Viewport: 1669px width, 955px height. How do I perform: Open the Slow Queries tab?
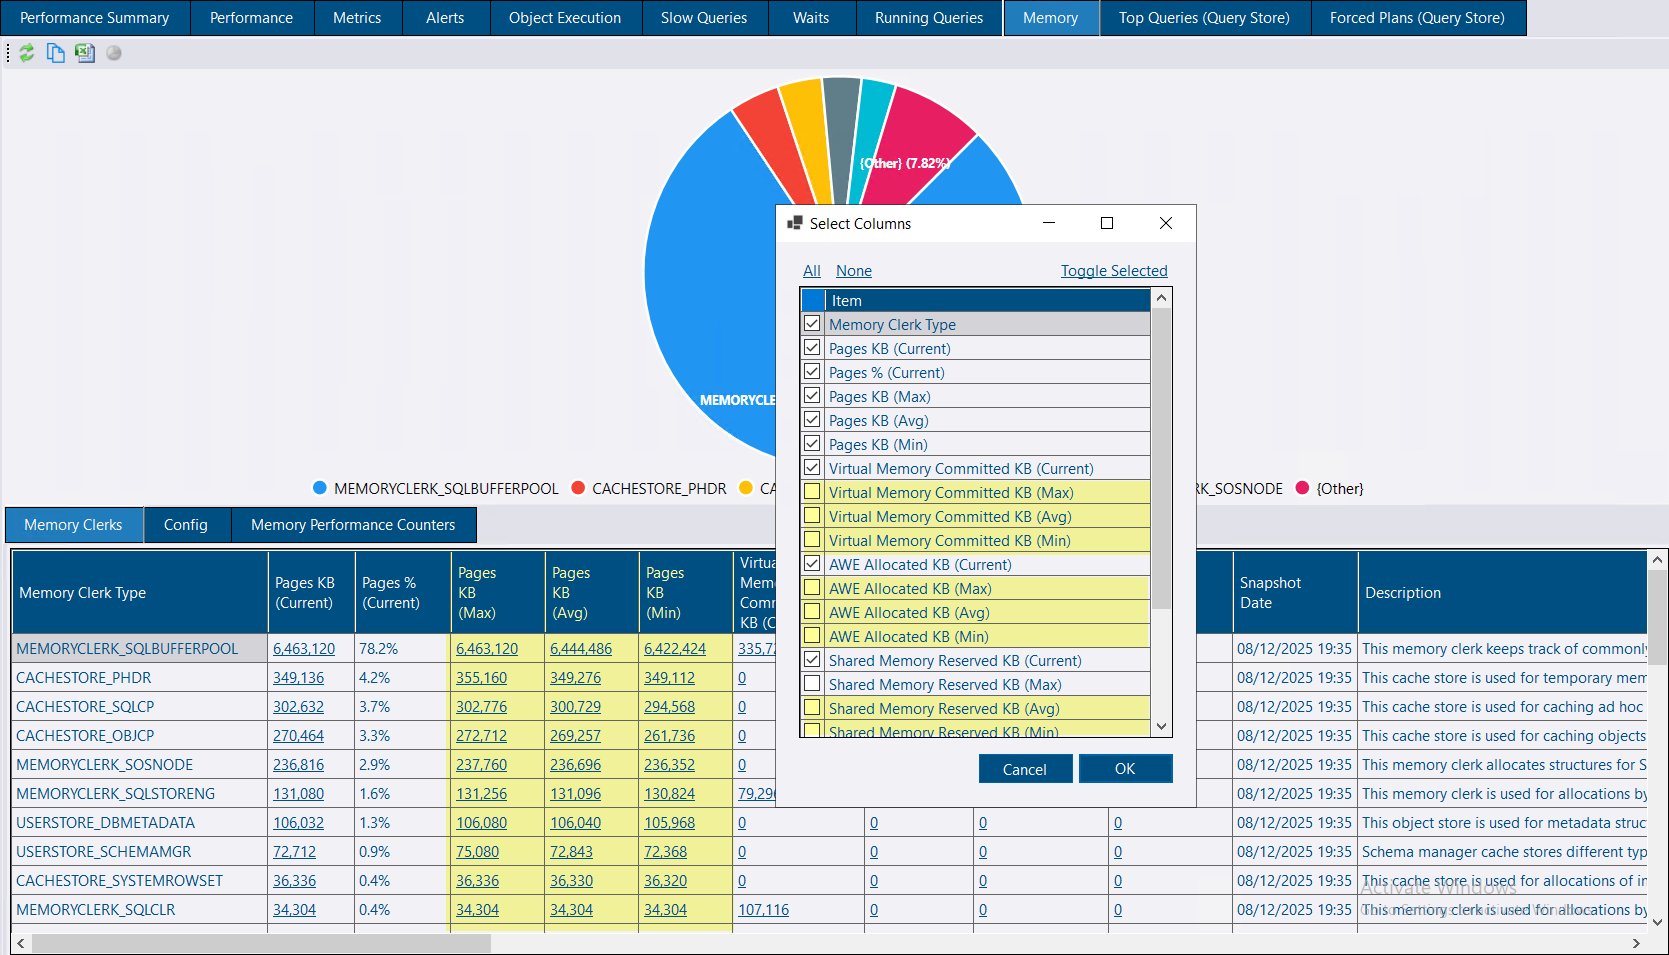704,18
